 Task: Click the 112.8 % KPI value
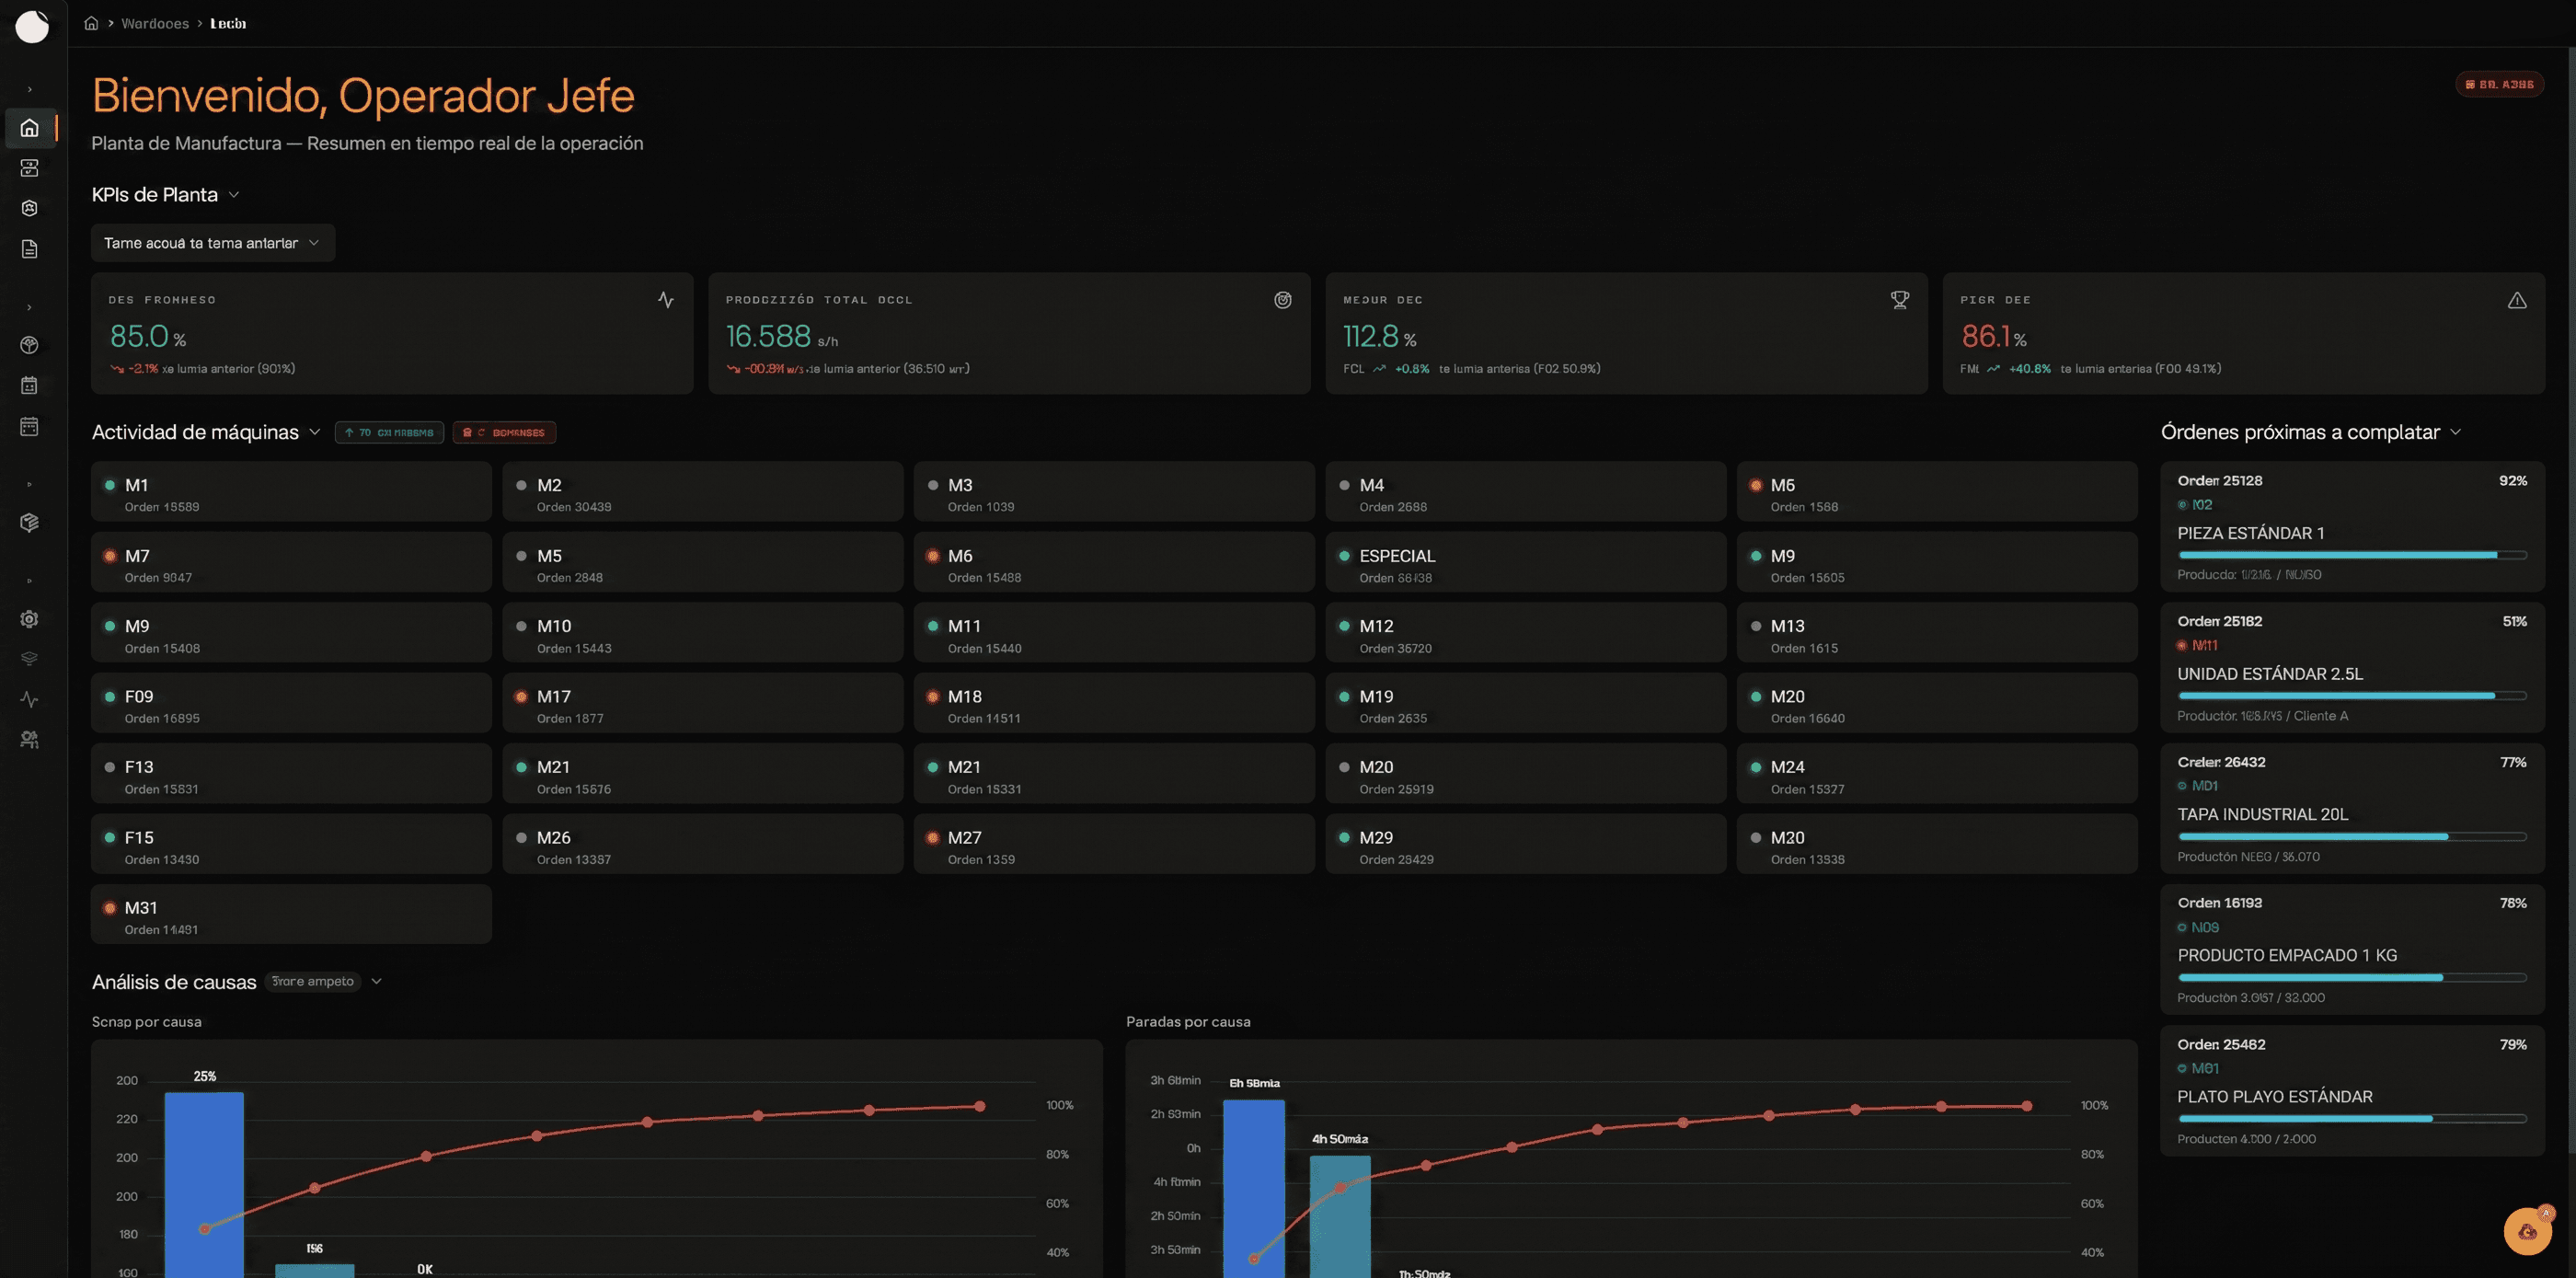(1379, 337)
